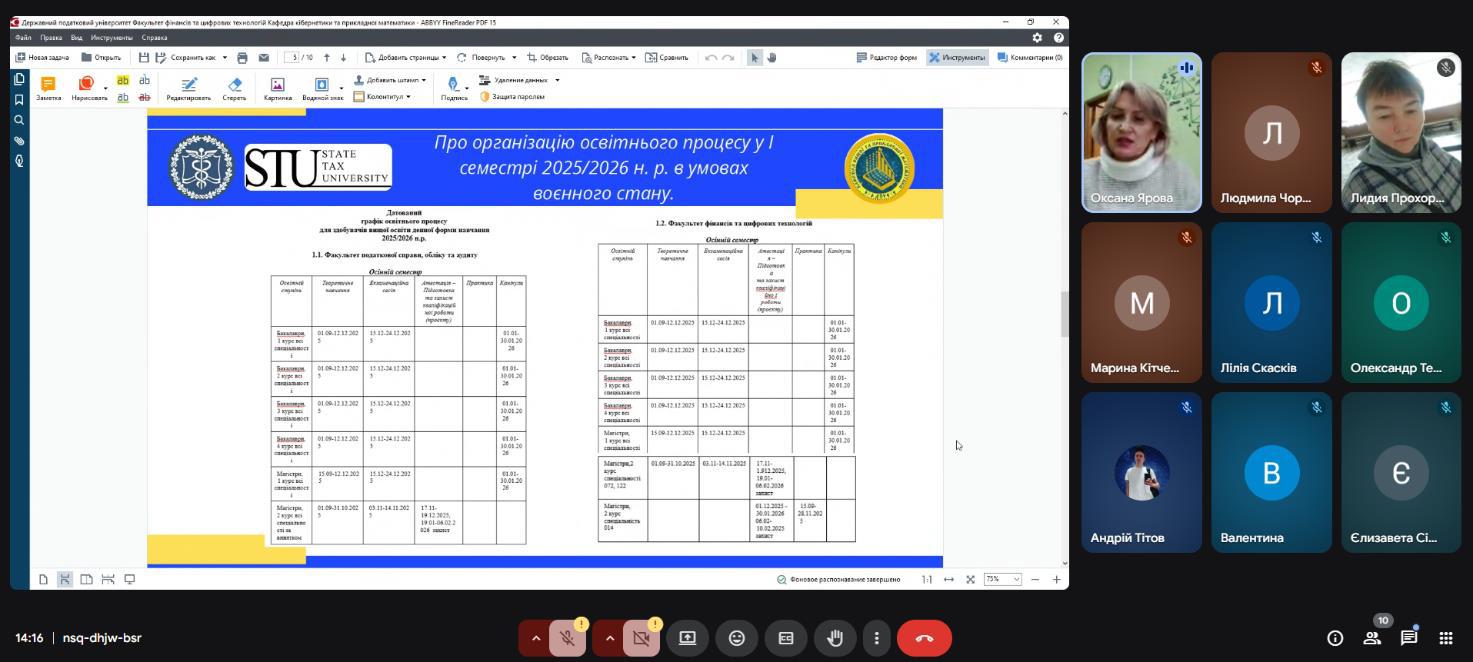This screenshot has height=662, width=1473.
Task: Open the Файл menu
Action: pyautogui.click(x=23, y=37)
